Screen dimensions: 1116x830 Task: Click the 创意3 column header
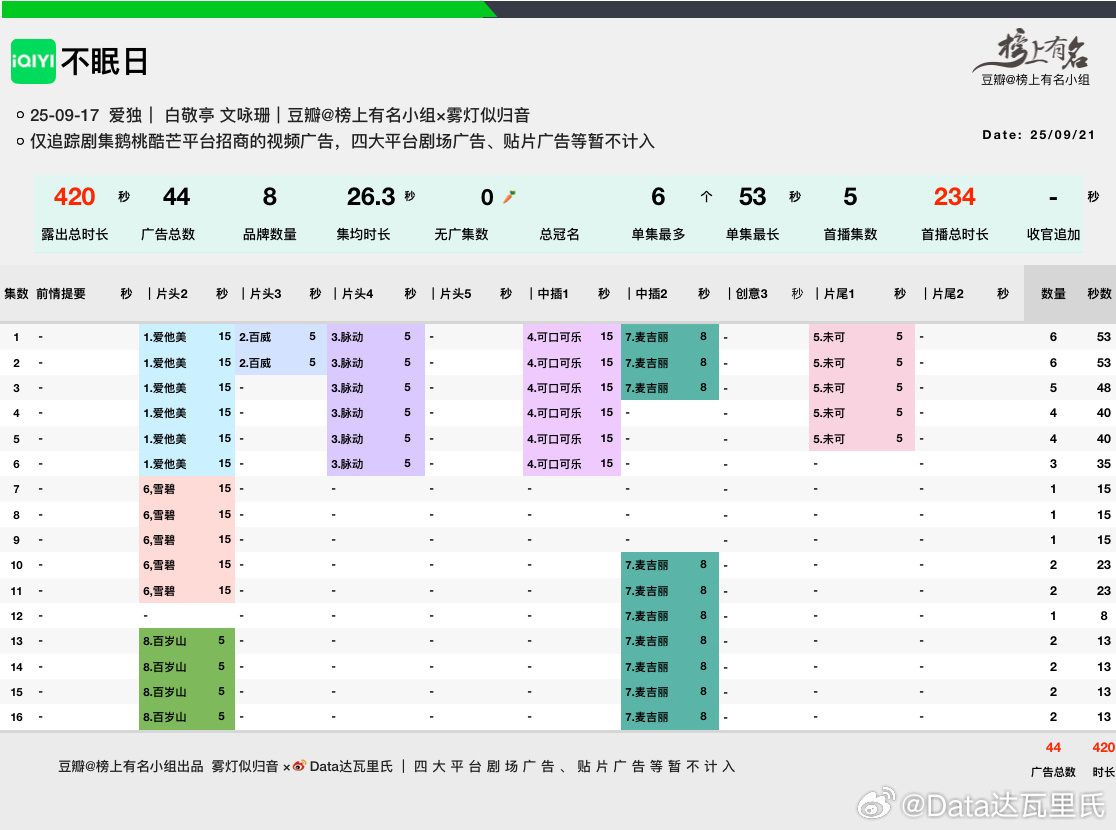(x=752, y=293)
